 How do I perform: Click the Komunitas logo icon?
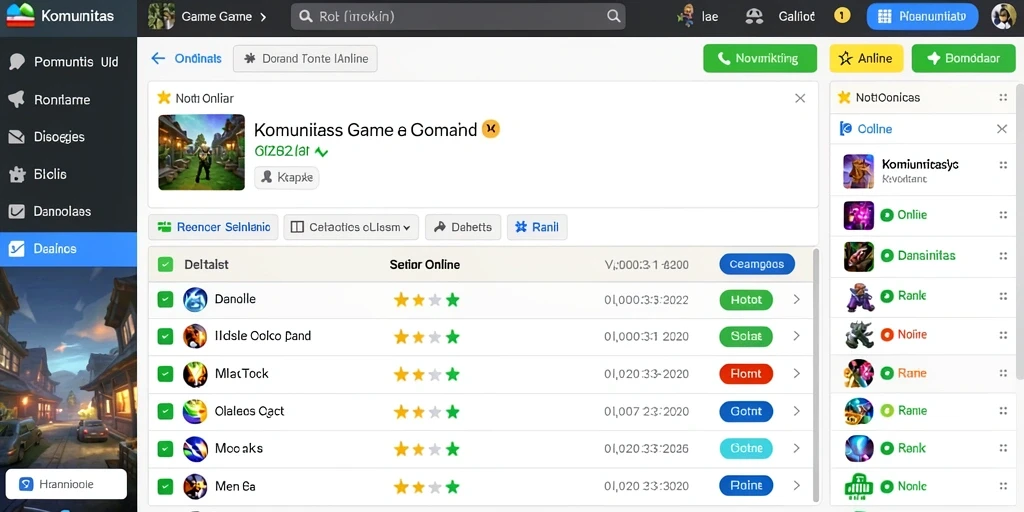coord(20,16)
